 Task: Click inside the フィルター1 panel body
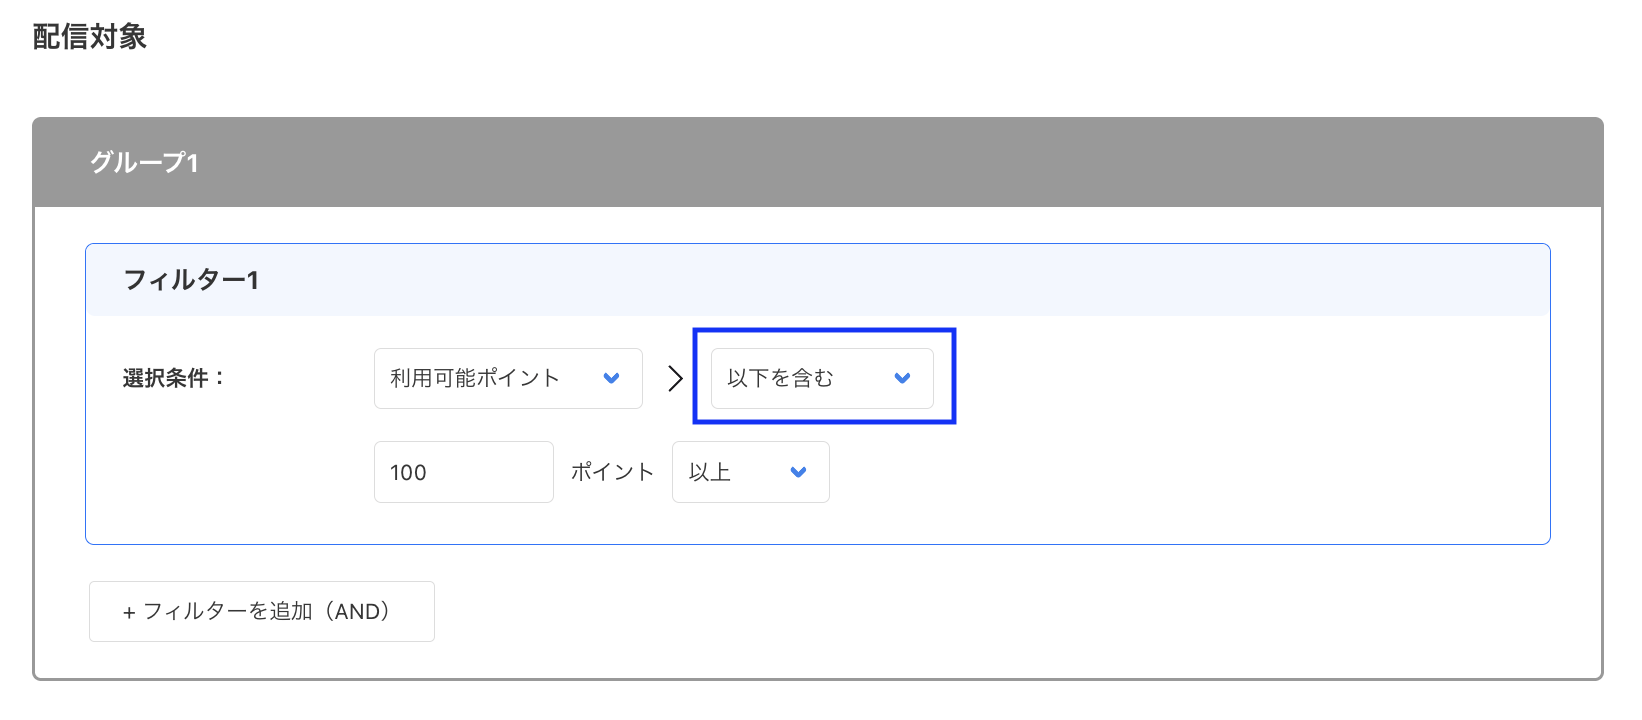(x=1200, y=470)
